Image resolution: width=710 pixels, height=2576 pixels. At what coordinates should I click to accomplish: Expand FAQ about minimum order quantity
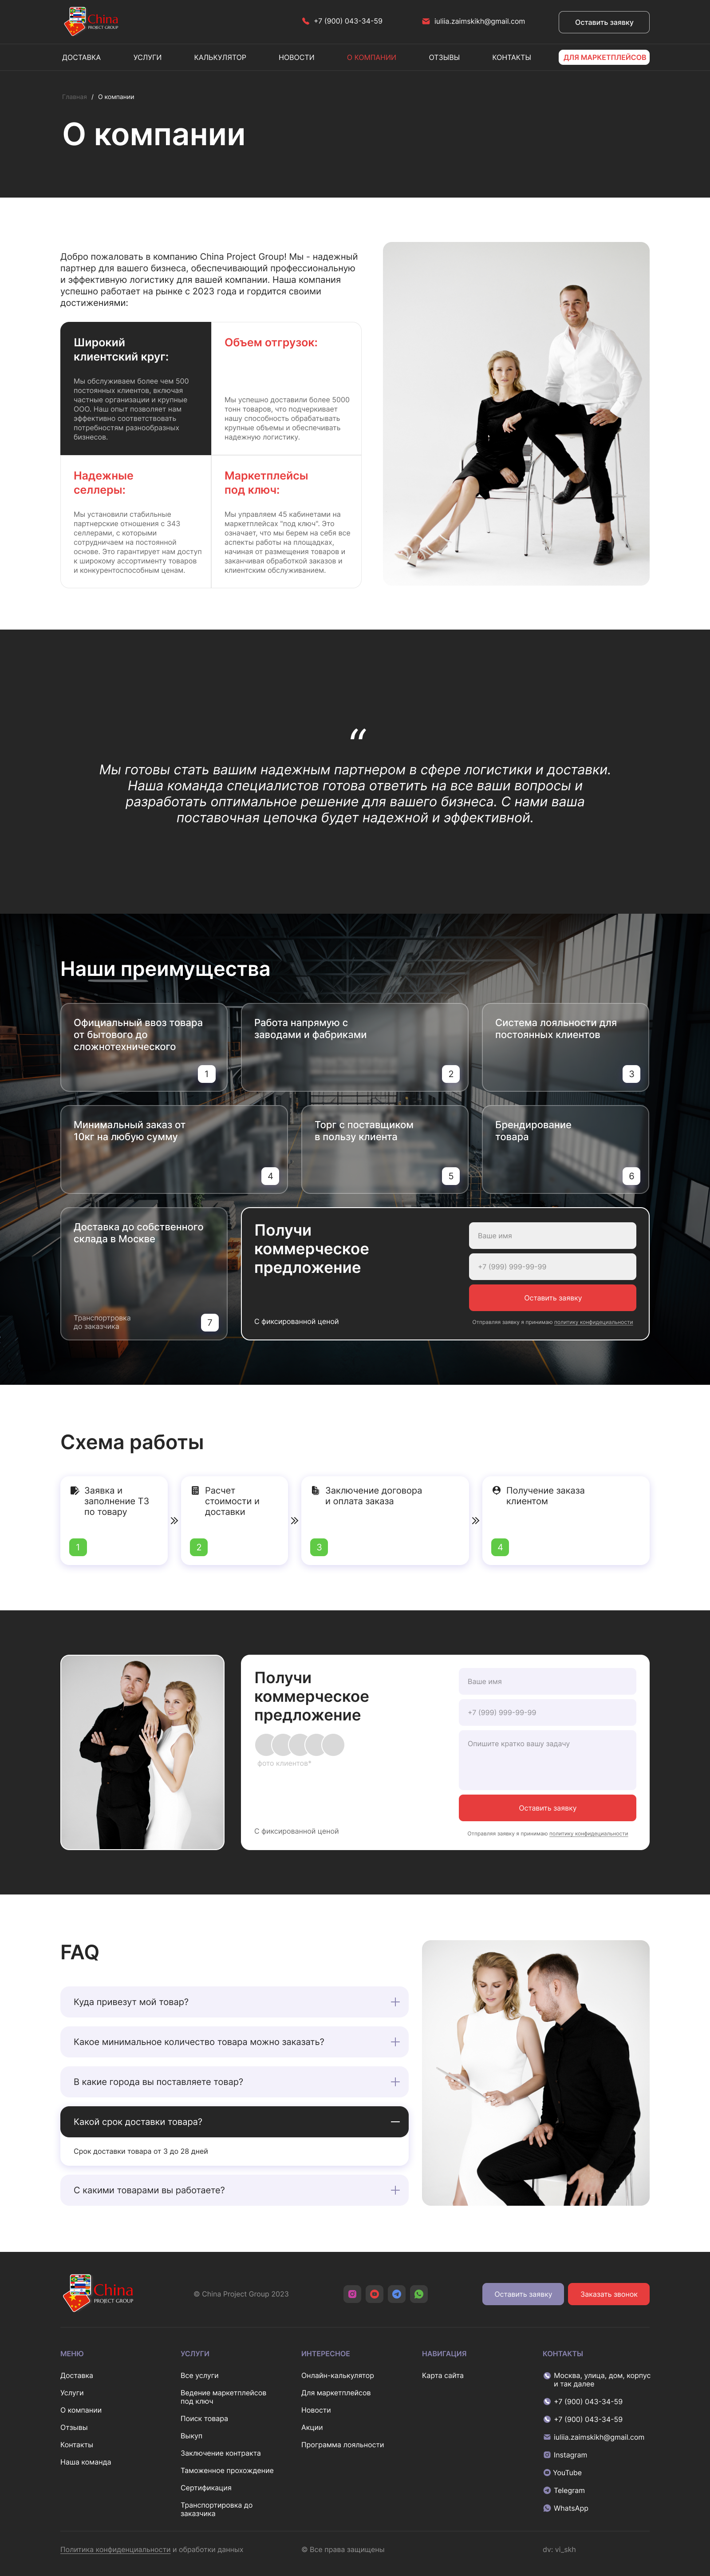(234, 2042)
